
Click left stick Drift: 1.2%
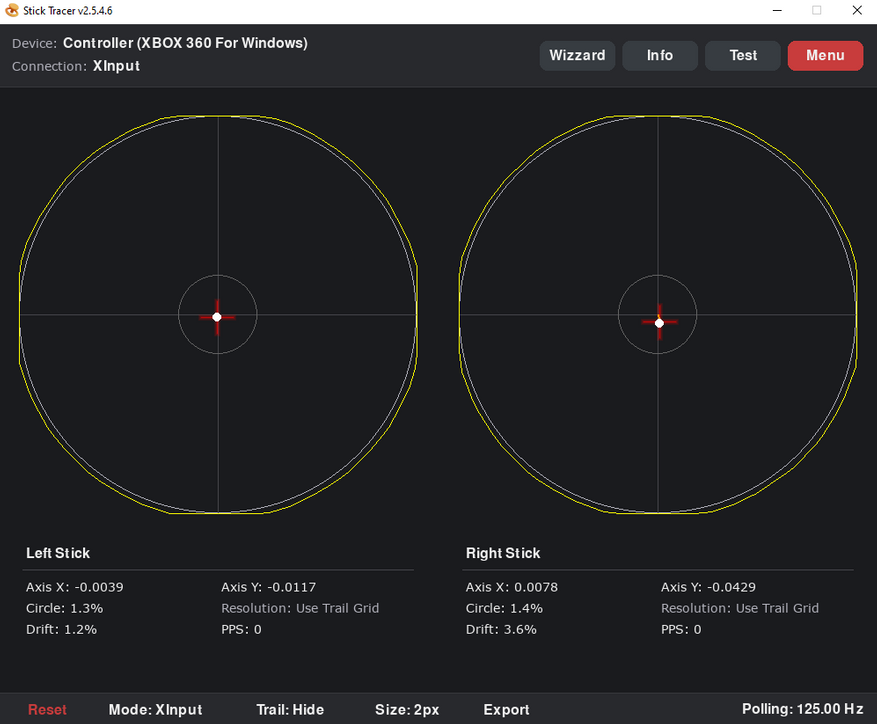pyautogui.click(x=62, y=629)
